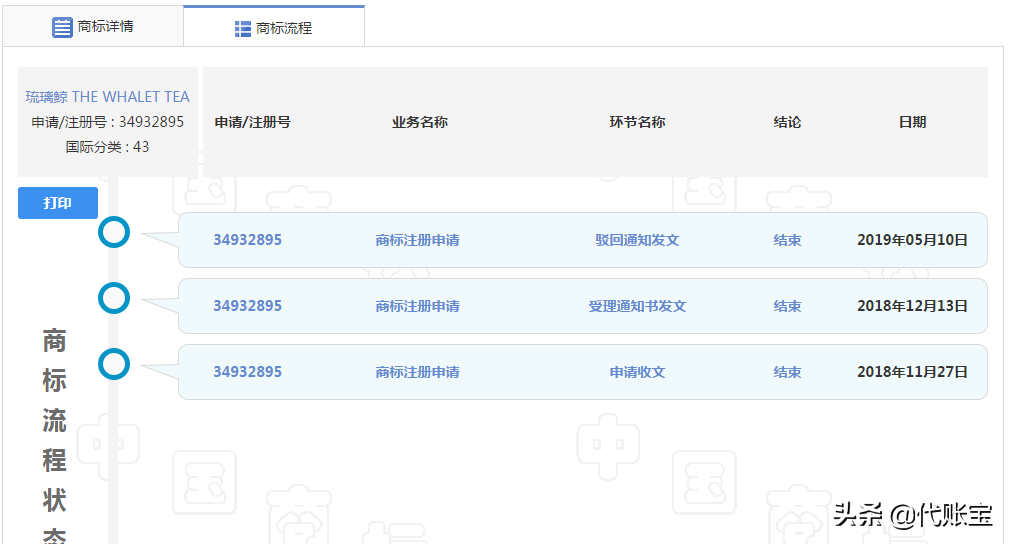This screenshot has width=1009, height=544.
Task: Click 34932895 in the 驳回通知发文 row
Action: coord(248,240)
